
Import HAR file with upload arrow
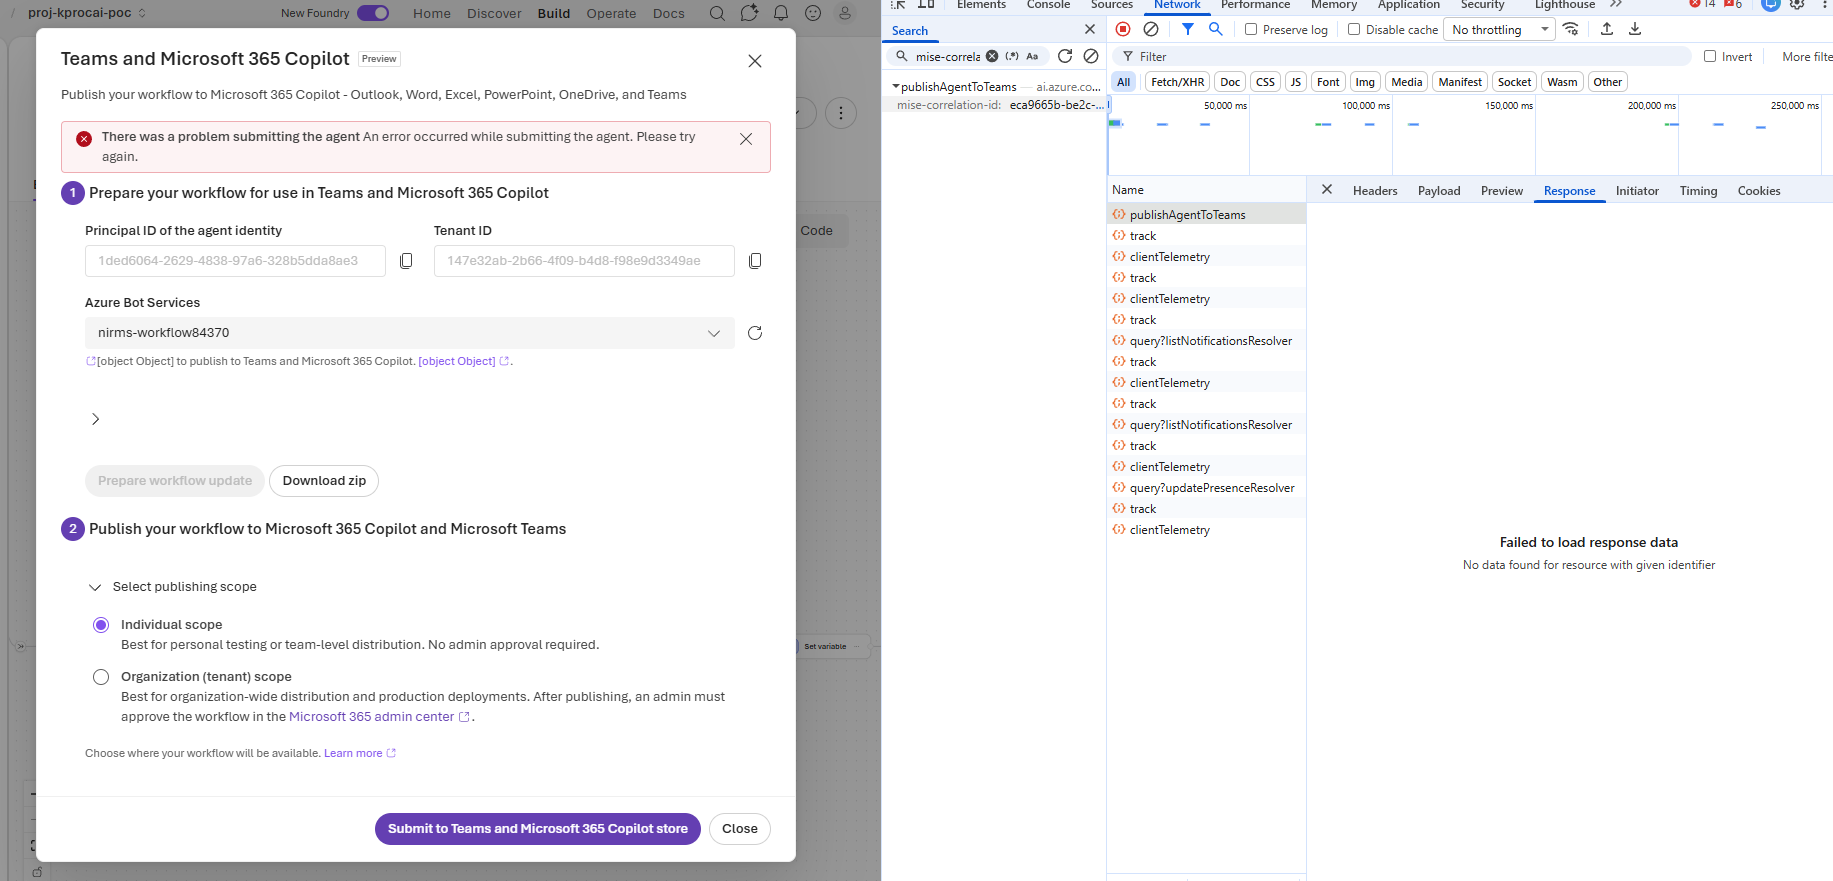click(1607, 29)
